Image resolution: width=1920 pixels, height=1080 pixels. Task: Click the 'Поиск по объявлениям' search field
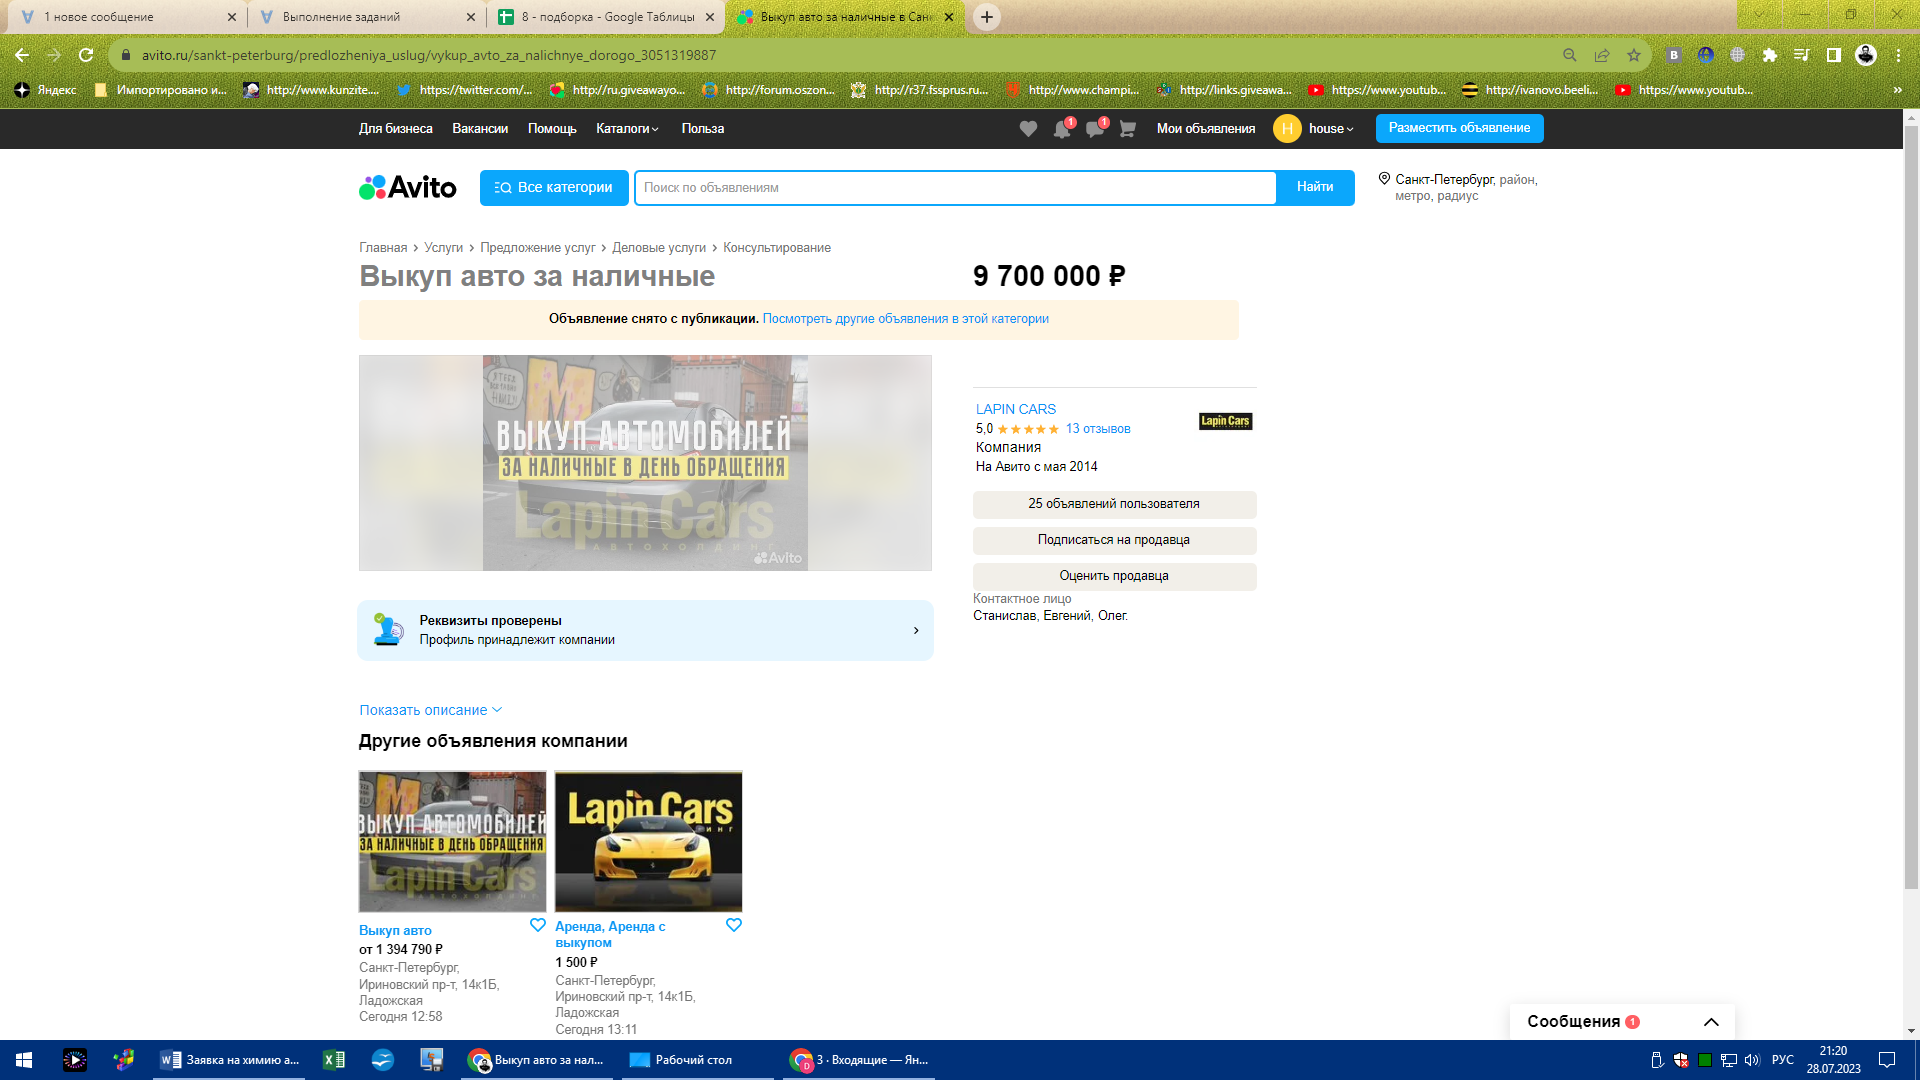pyautogui.click(x=955, y=188)
